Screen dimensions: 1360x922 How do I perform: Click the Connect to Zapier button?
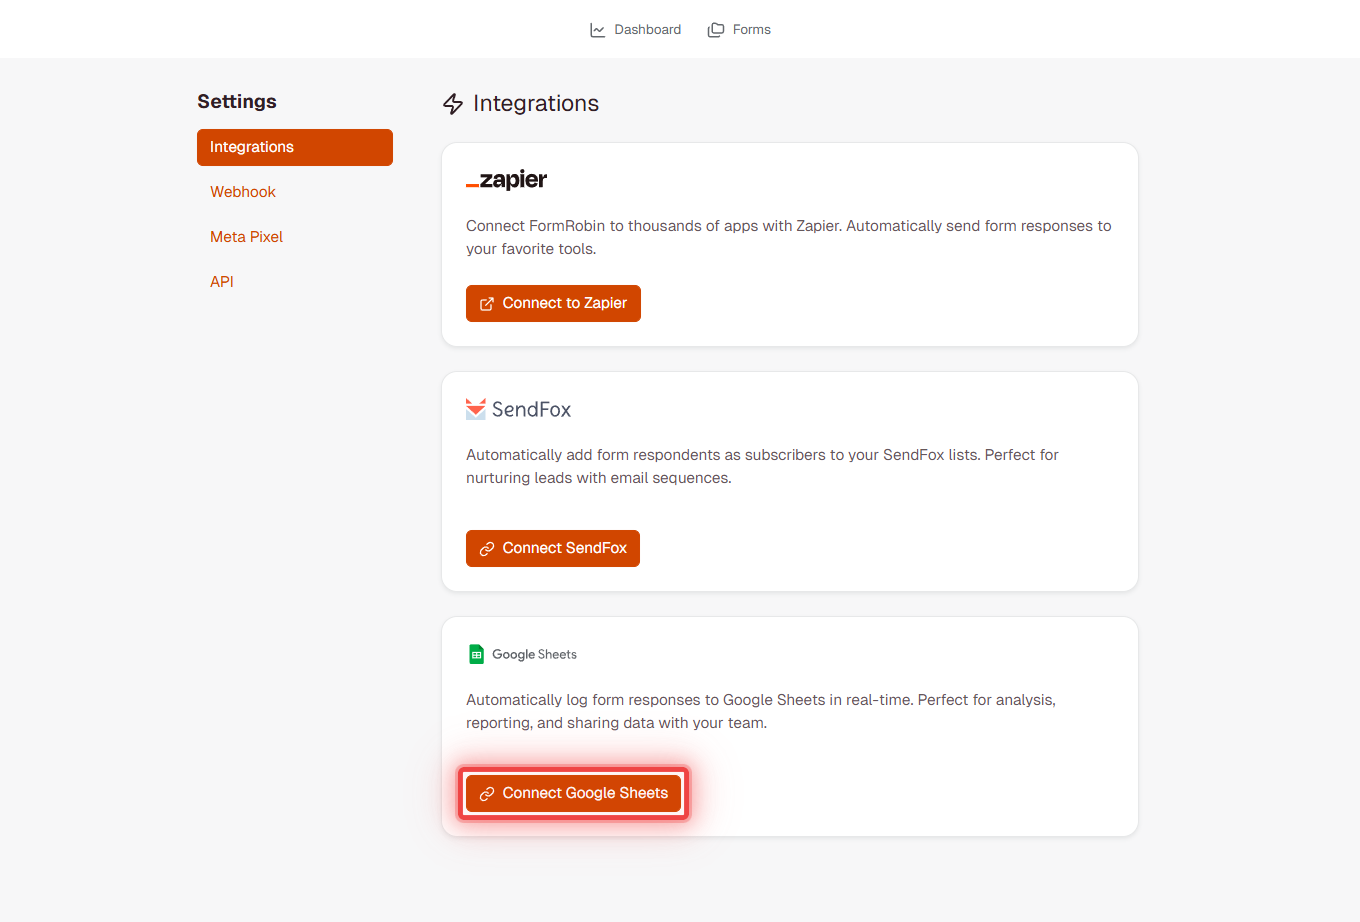point(553,303)
